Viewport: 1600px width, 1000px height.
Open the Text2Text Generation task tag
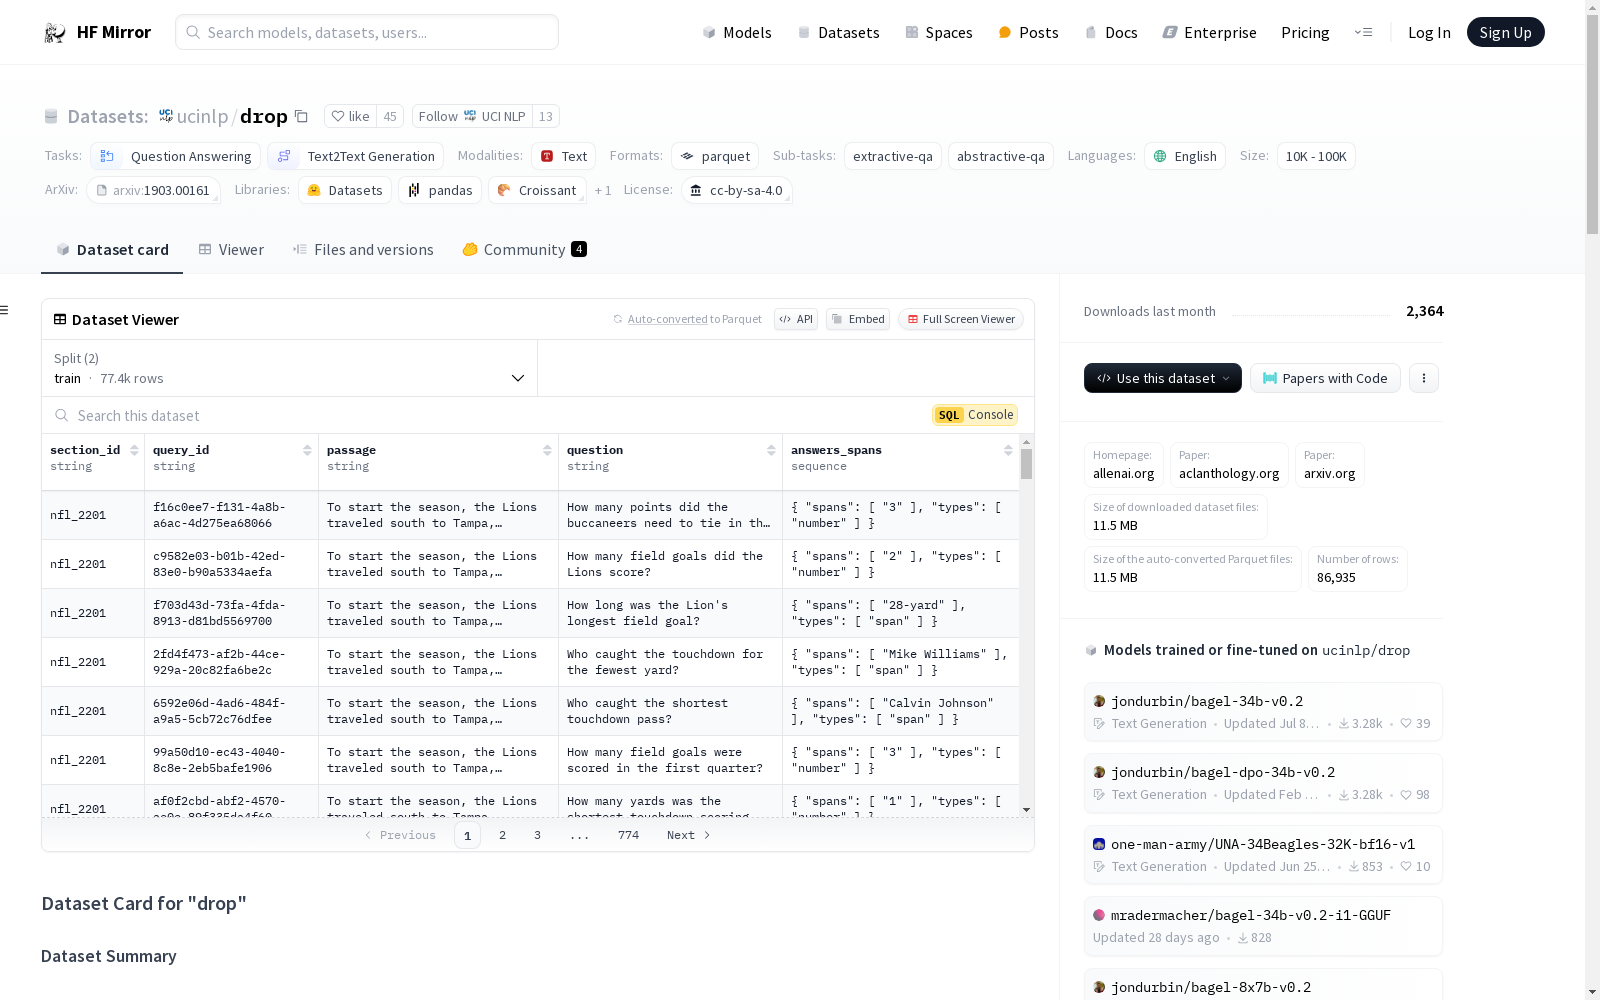(356, 156)
